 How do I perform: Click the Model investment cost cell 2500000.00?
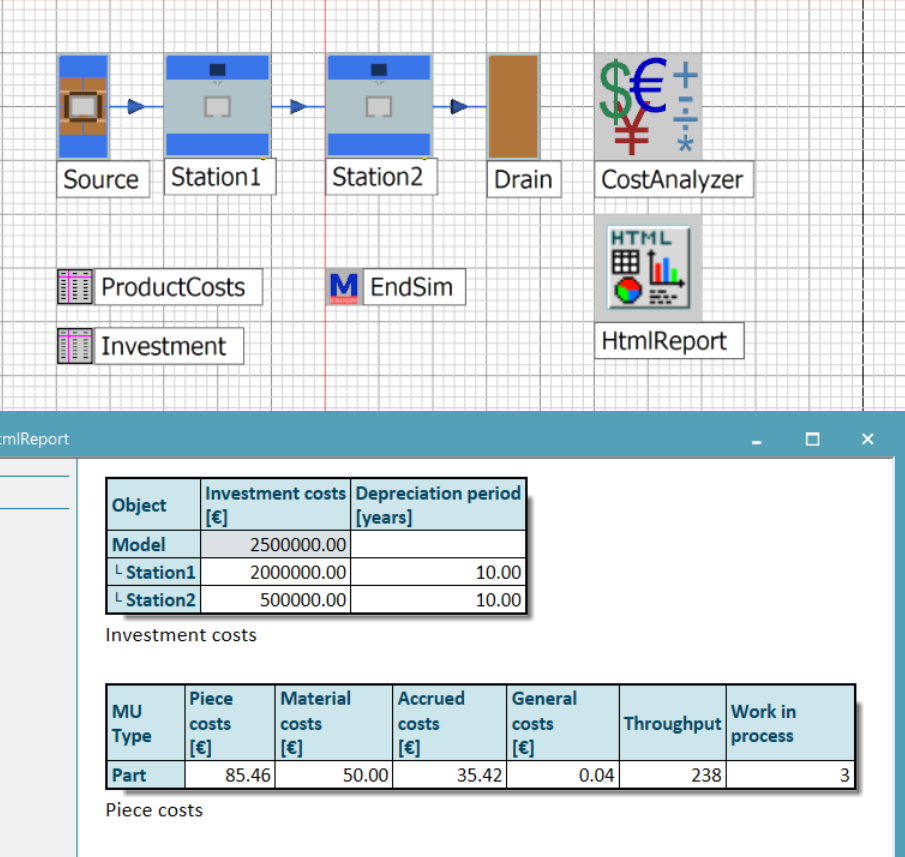coord(275,545)
